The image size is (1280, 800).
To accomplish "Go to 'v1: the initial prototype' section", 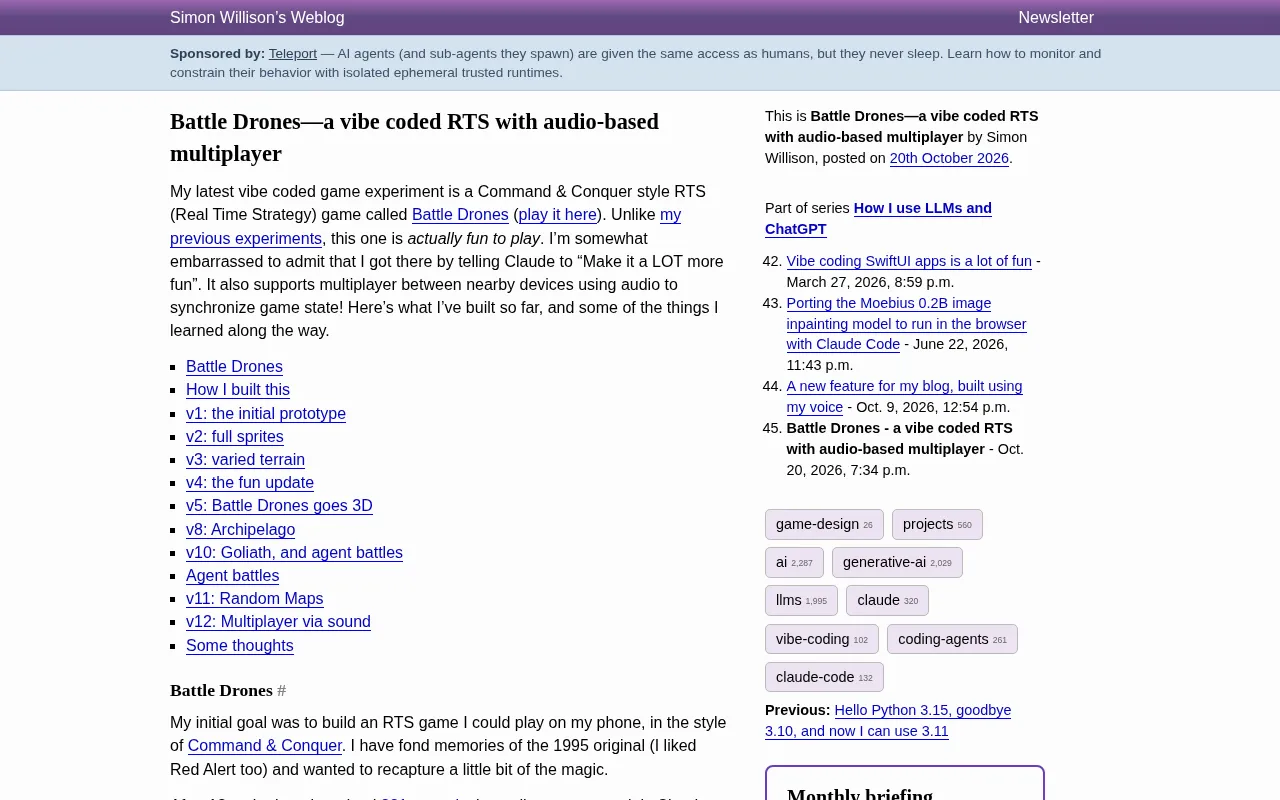I will click(x=266, y=413).
